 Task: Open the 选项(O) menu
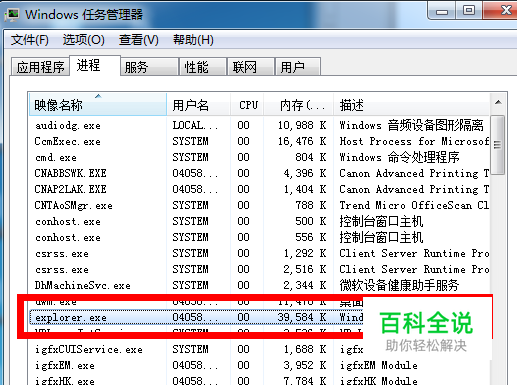[x=84, y=40]
